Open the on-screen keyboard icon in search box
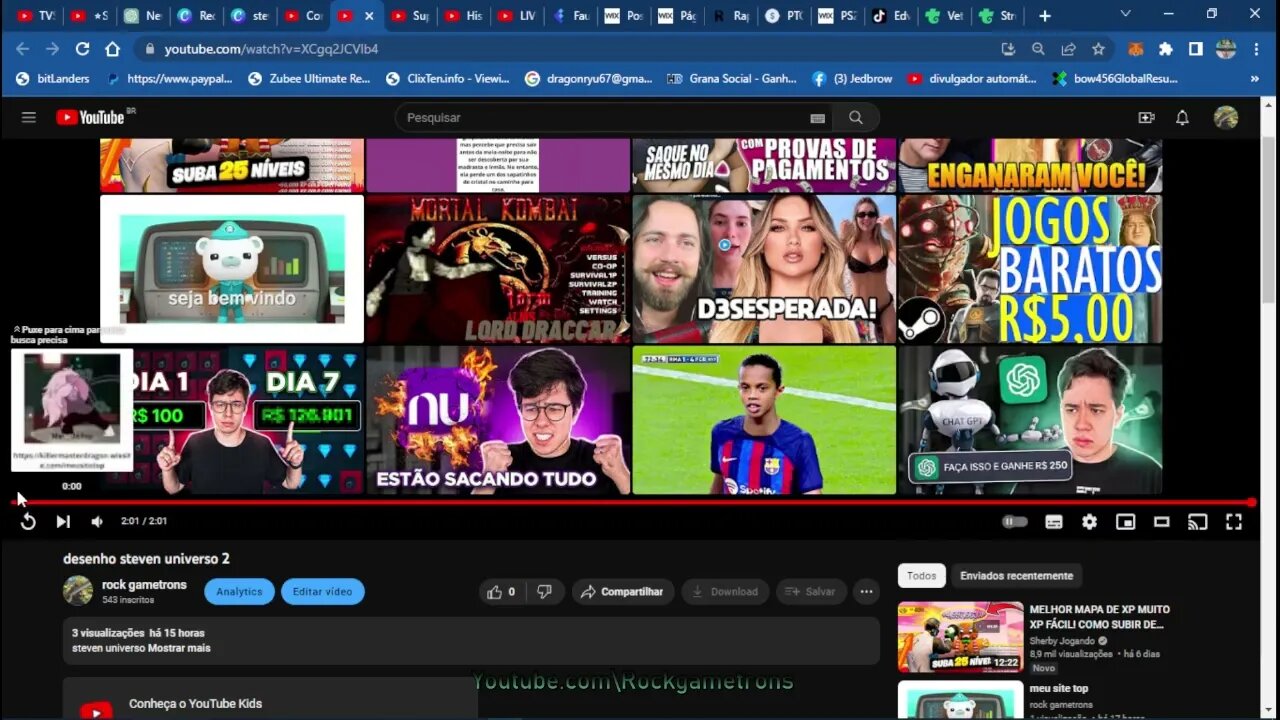1280x720 pixels. [817, 118]
